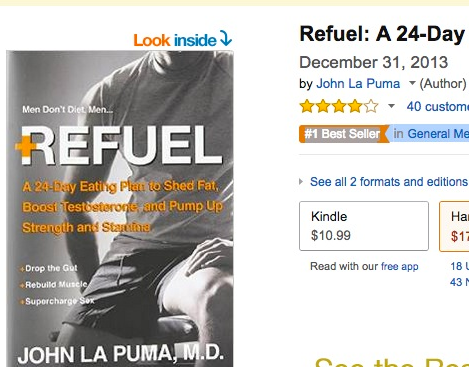Click the Look inside arrow icon
This screenshot has height=367, width=469.
[x=226, y=39]
